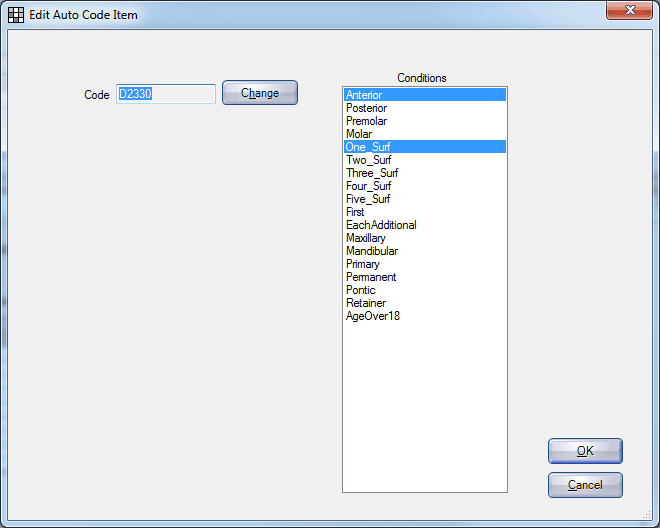Close the Edit Auto Code Item dialog
Viewport: 660px width, 528px height.
pos(629,10)
